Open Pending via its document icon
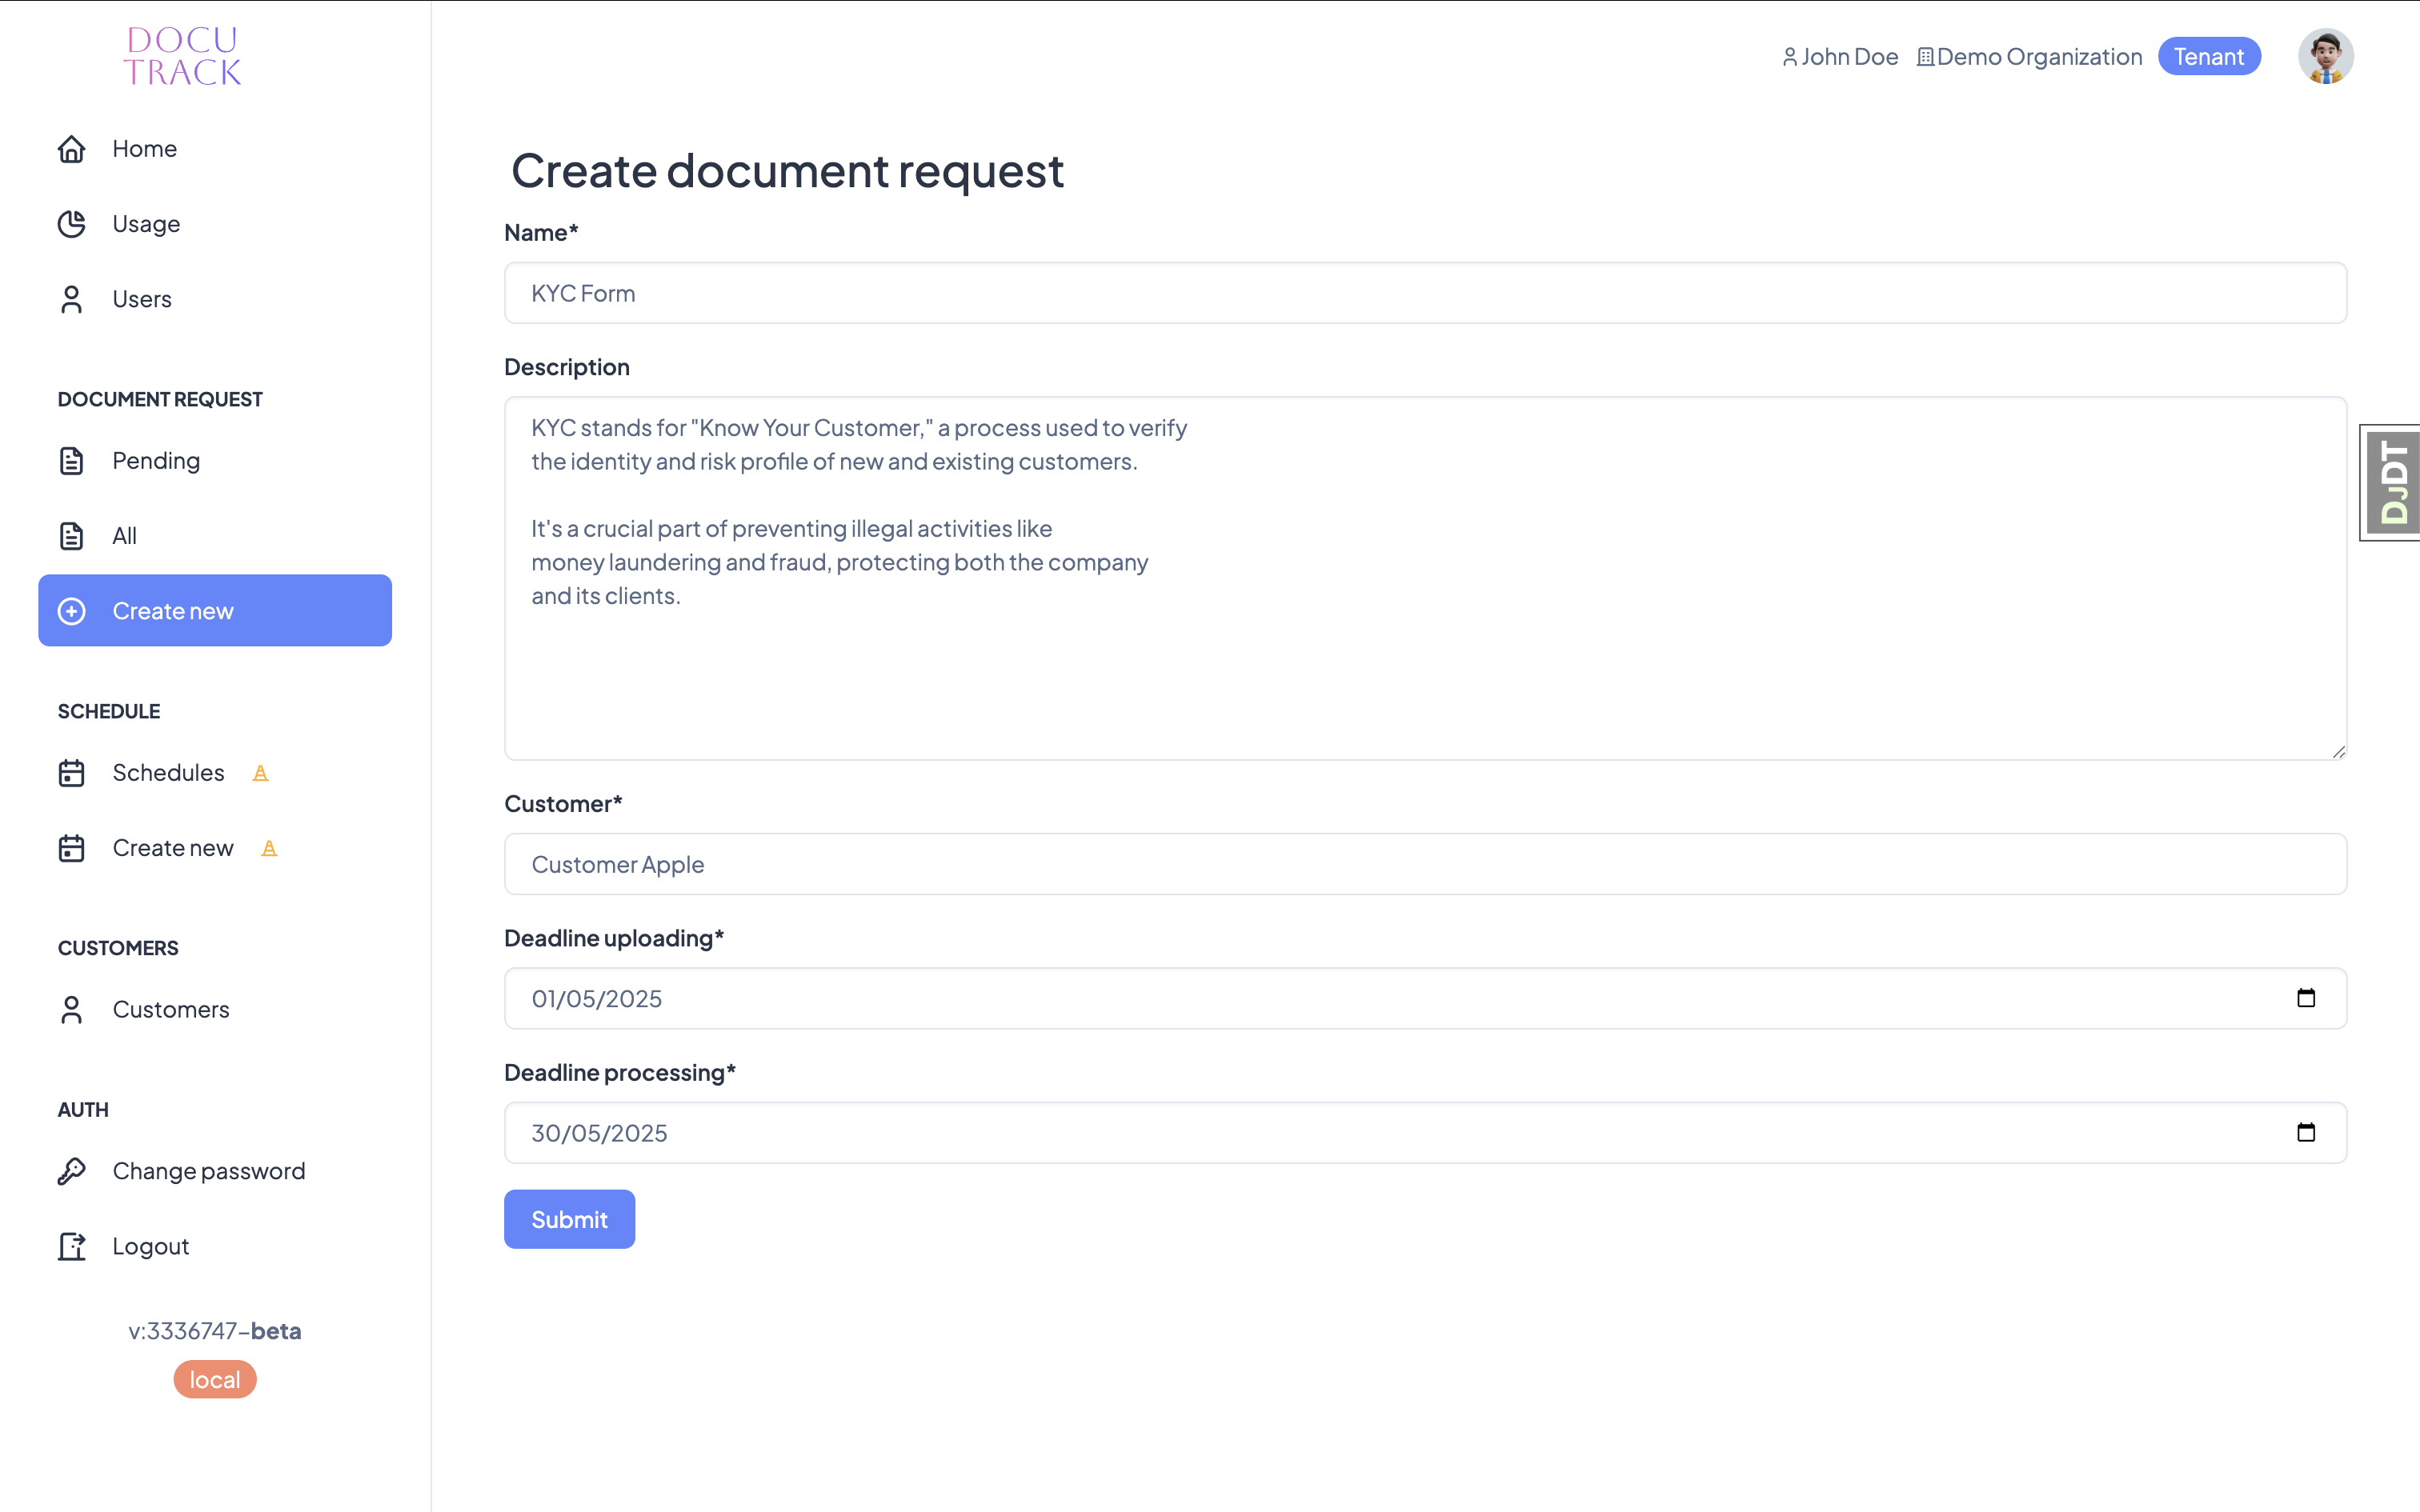Image resolution: width=2420 pixels, height=1512 pixels. click(71, 461)
